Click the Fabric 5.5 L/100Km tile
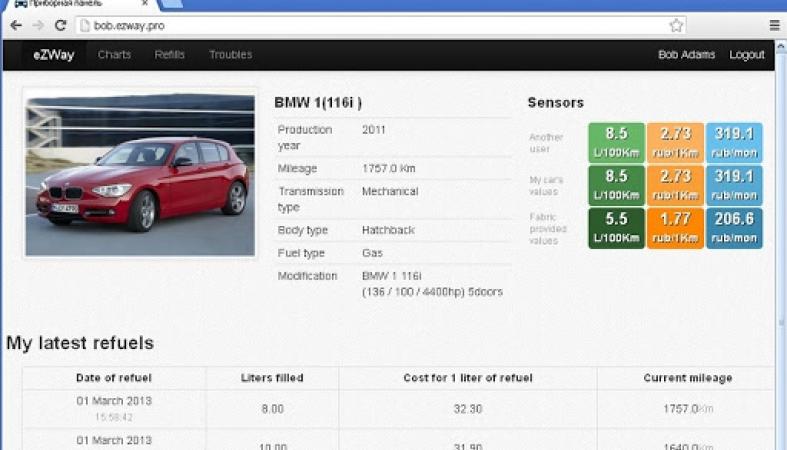This screenshot has height=450, width=787. tap(616, 228)
